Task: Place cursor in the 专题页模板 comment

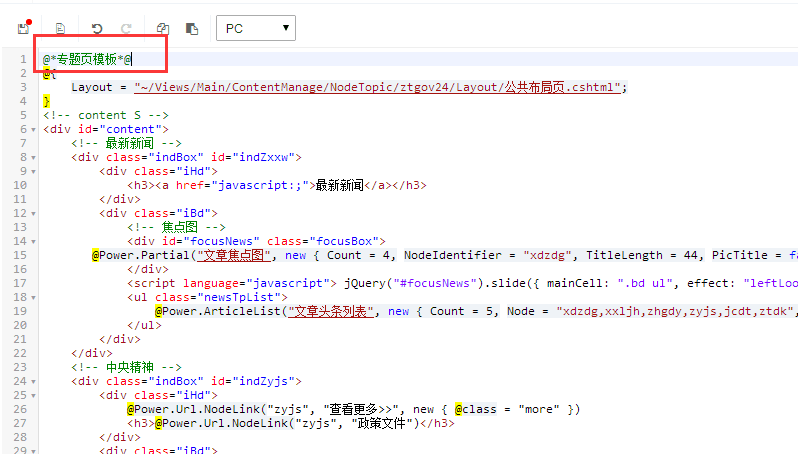Action: (87, 59)
